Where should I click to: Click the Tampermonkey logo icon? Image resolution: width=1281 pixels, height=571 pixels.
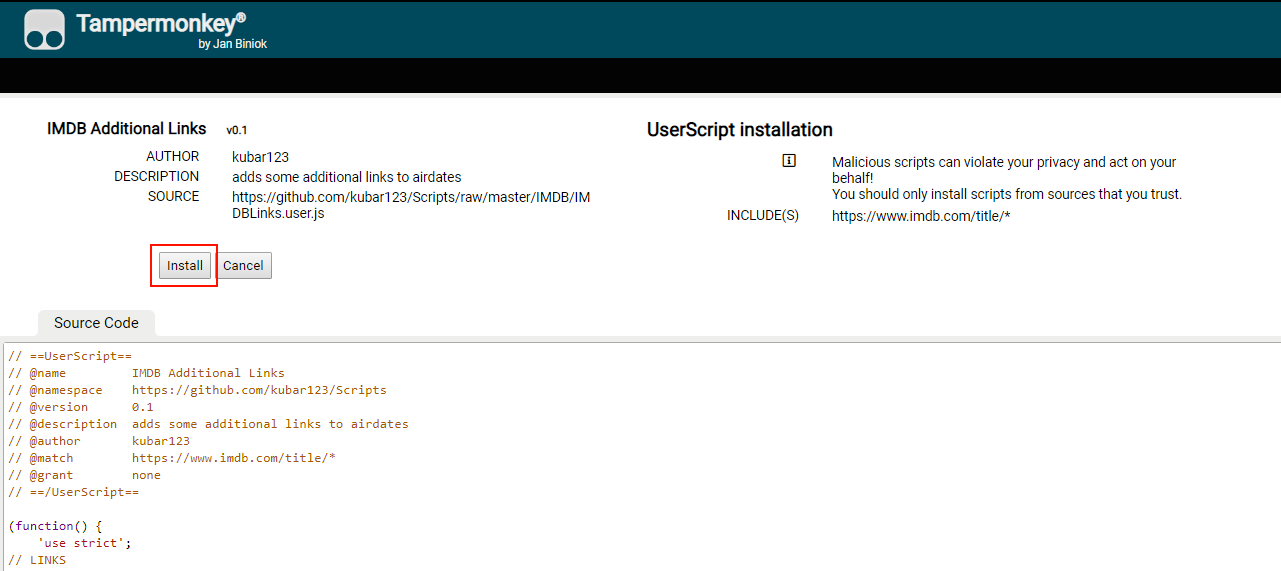[x=45, y=31]
